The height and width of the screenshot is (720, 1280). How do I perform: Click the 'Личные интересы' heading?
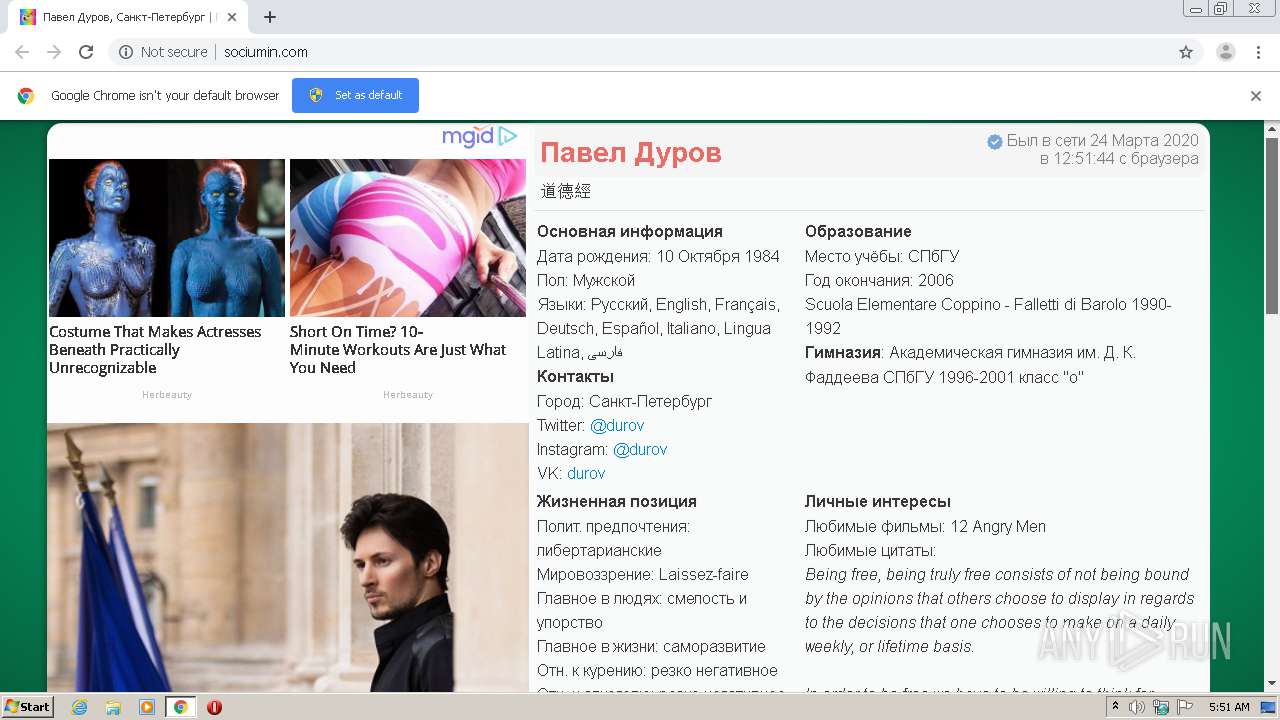[878, 502]
